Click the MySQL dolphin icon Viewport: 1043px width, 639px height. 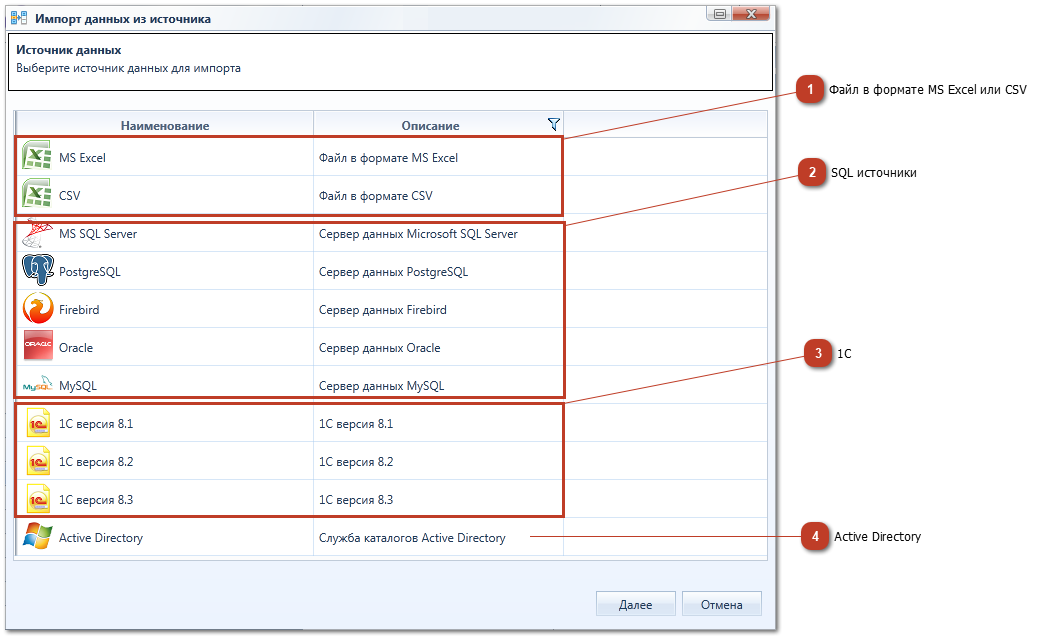click(37, 384)
